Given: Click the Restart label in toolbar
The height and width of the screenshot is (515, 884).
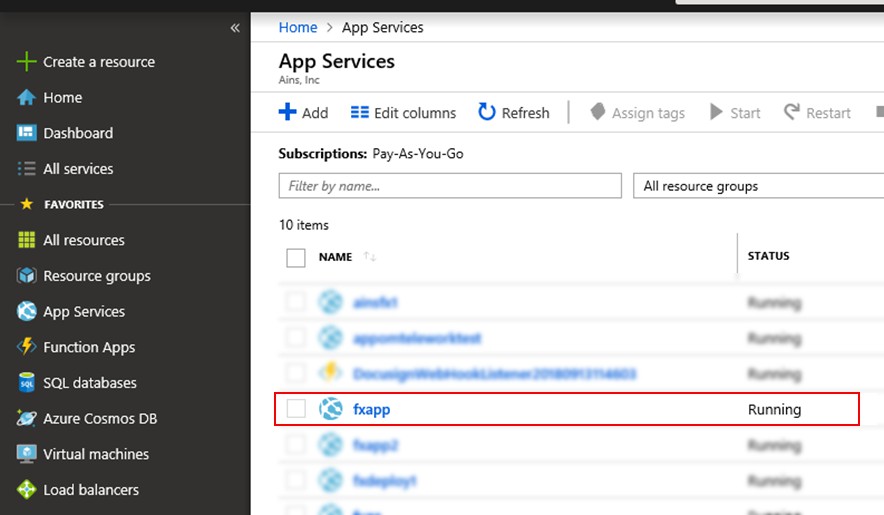Looking at the screenshot, I should point(828,113).
